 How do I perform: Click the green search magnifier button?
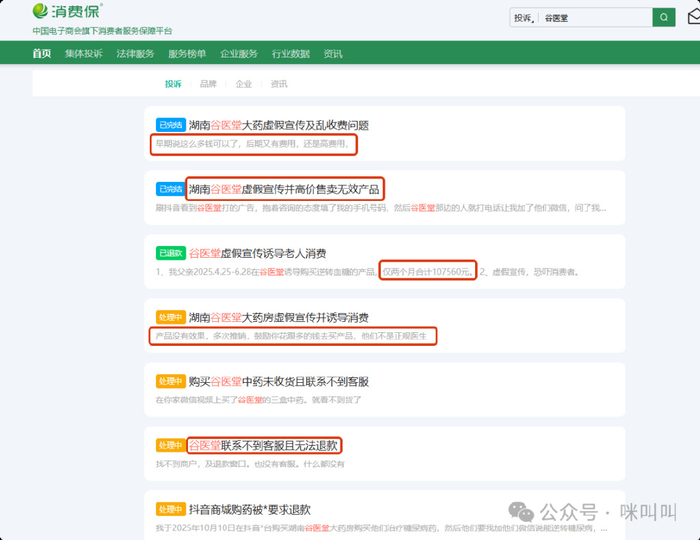click(664, 17)
